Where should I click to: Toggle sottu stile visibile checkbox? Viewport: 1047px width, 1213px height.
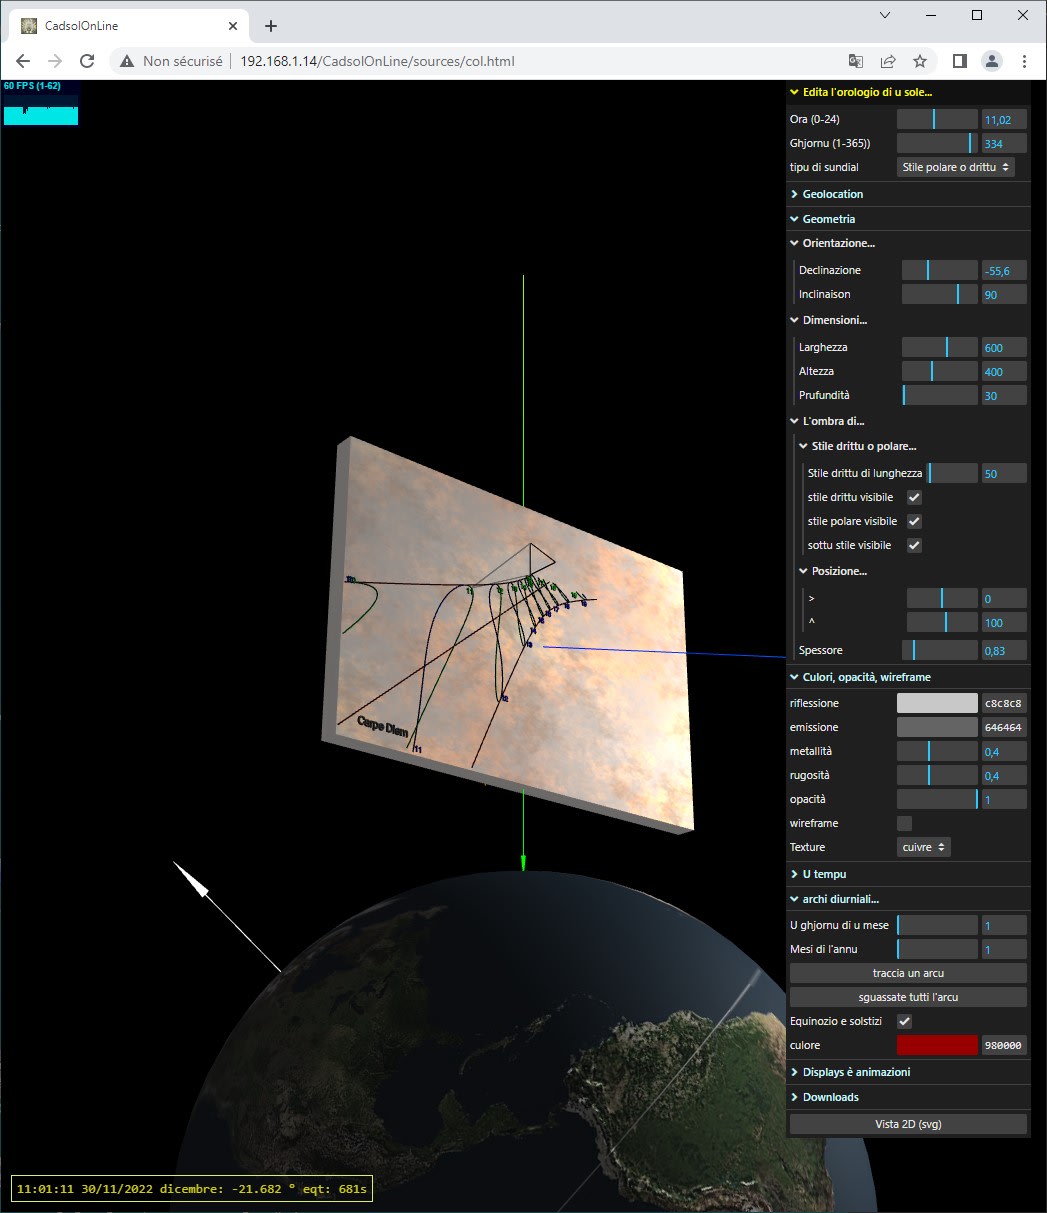[x=914, y=545]
